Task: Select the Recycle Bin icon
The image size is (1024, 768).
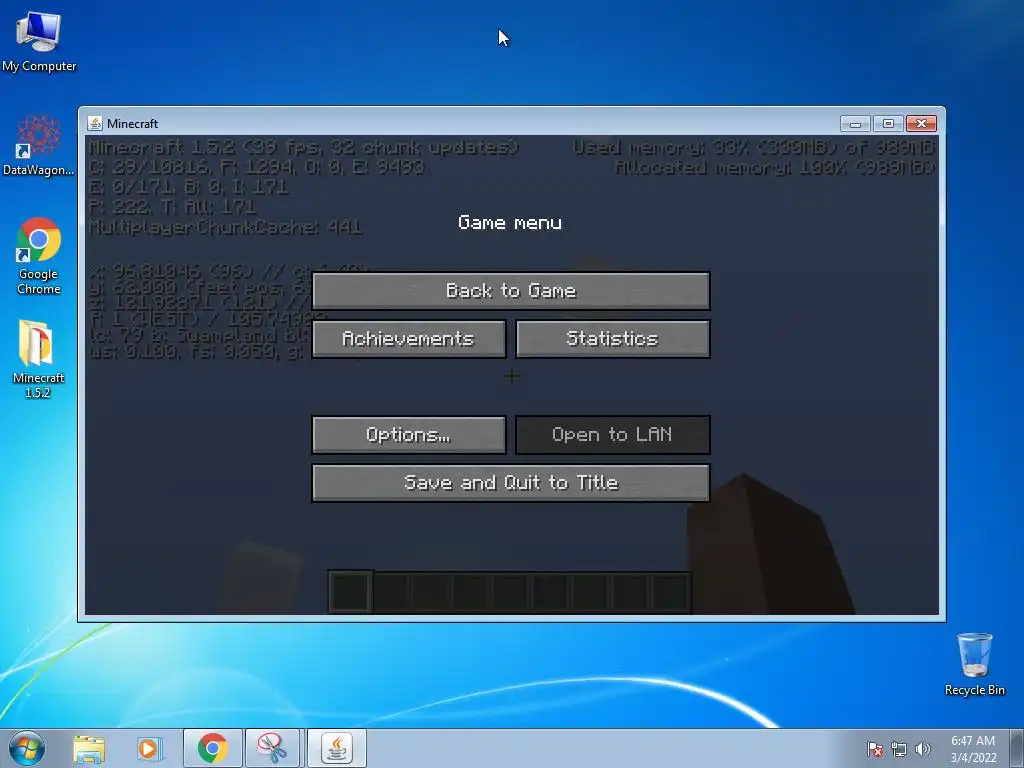Action: click(x=974, y=664)
